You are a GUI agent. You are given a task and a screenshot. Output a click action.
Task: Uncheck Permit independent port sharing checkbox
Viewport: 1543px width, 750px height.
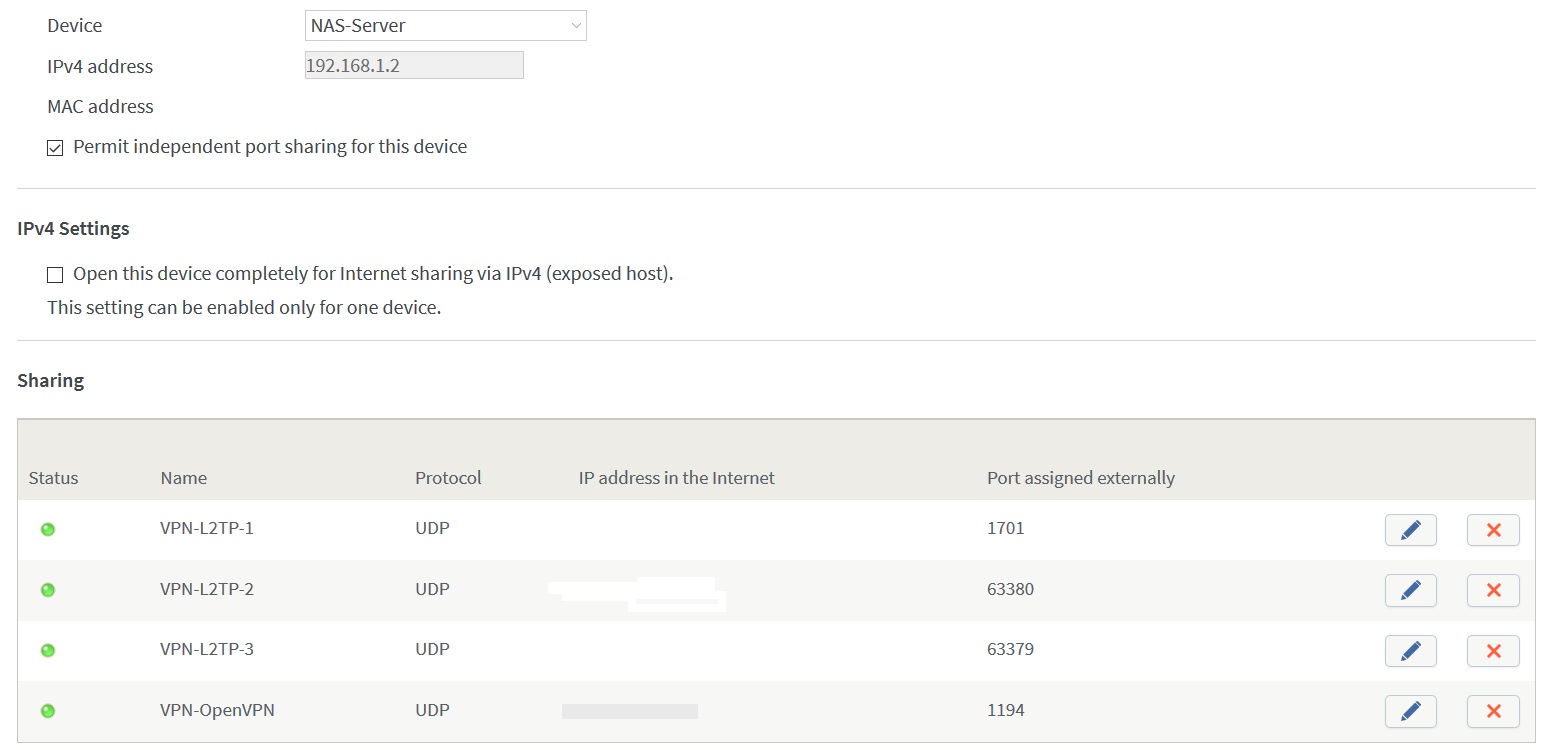[x=55, y=148]
